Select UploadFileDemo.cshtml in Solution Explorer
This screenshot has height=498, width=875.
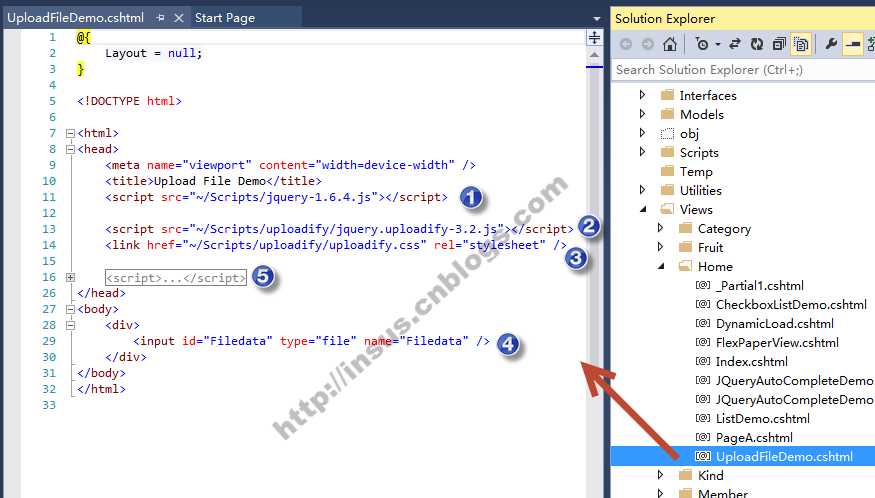pos(785,456)
